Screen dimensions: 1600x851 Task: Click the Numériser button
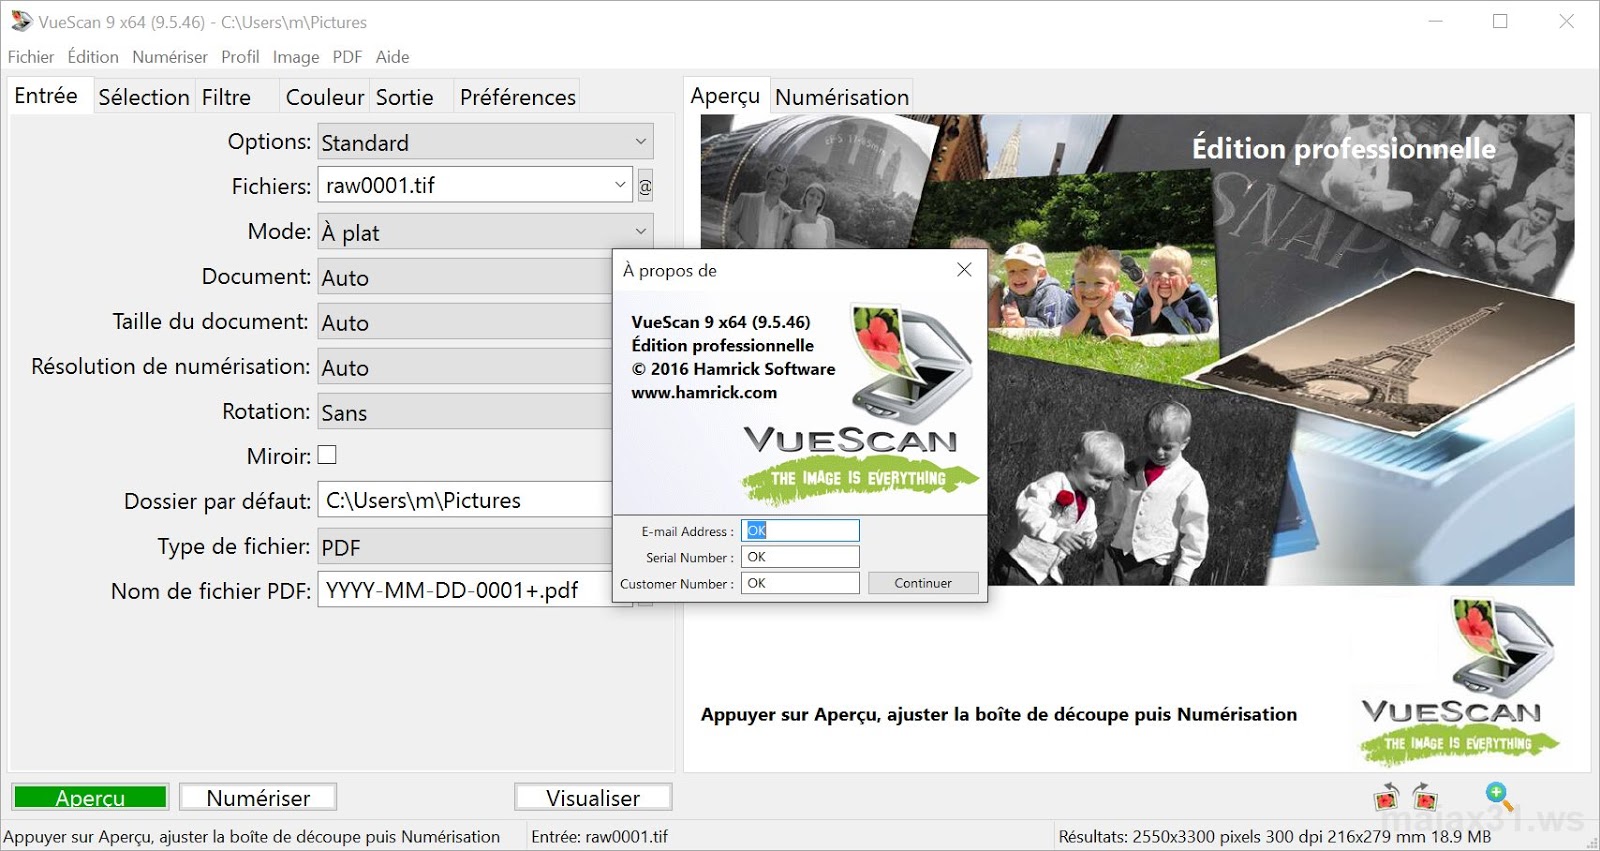(x=258, y=797)
